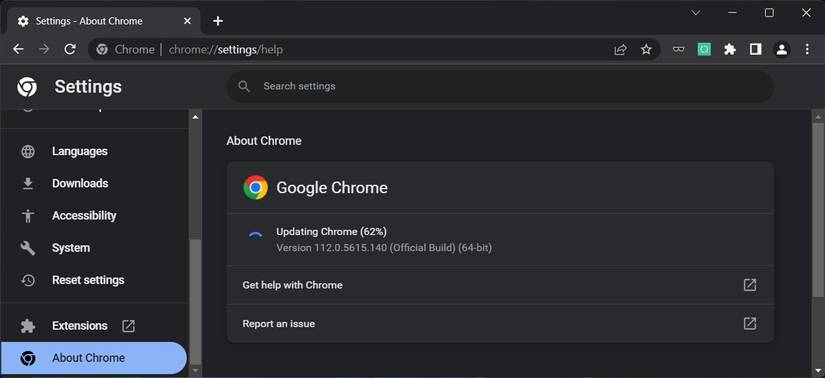This screenshot has height=378, width=825.
Task: Click the Search settings field
Action: (x=500, y=86)
